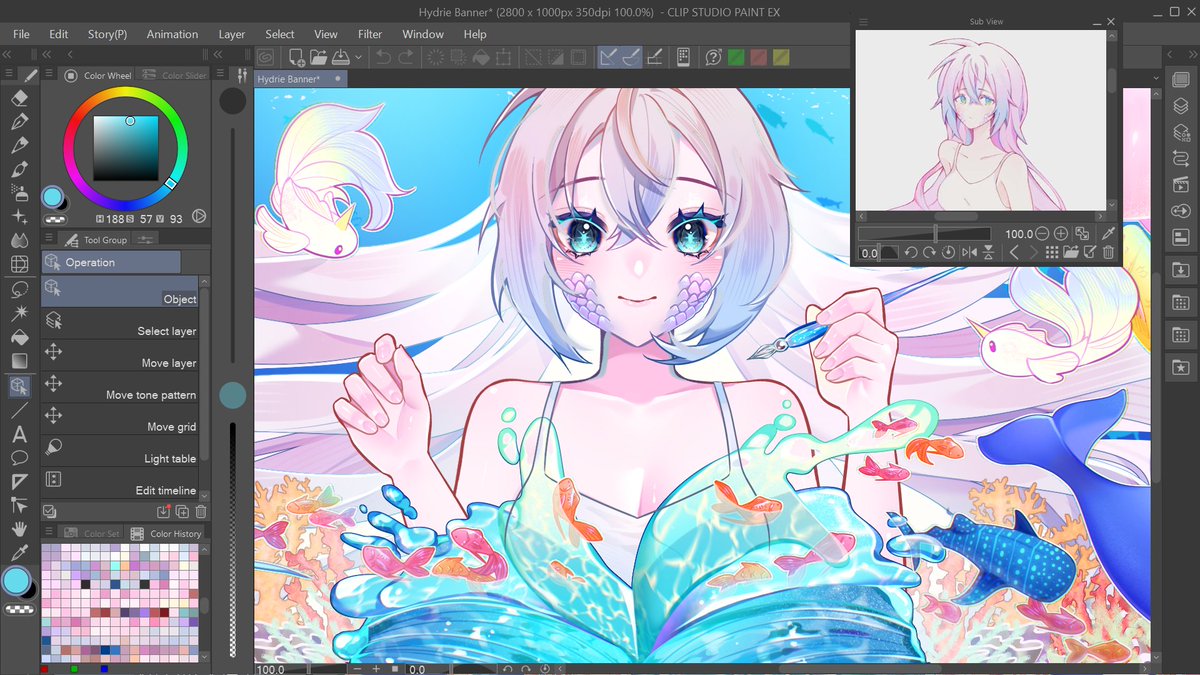
Task: Select the Light table sub tool
Action: pos(120,451)
